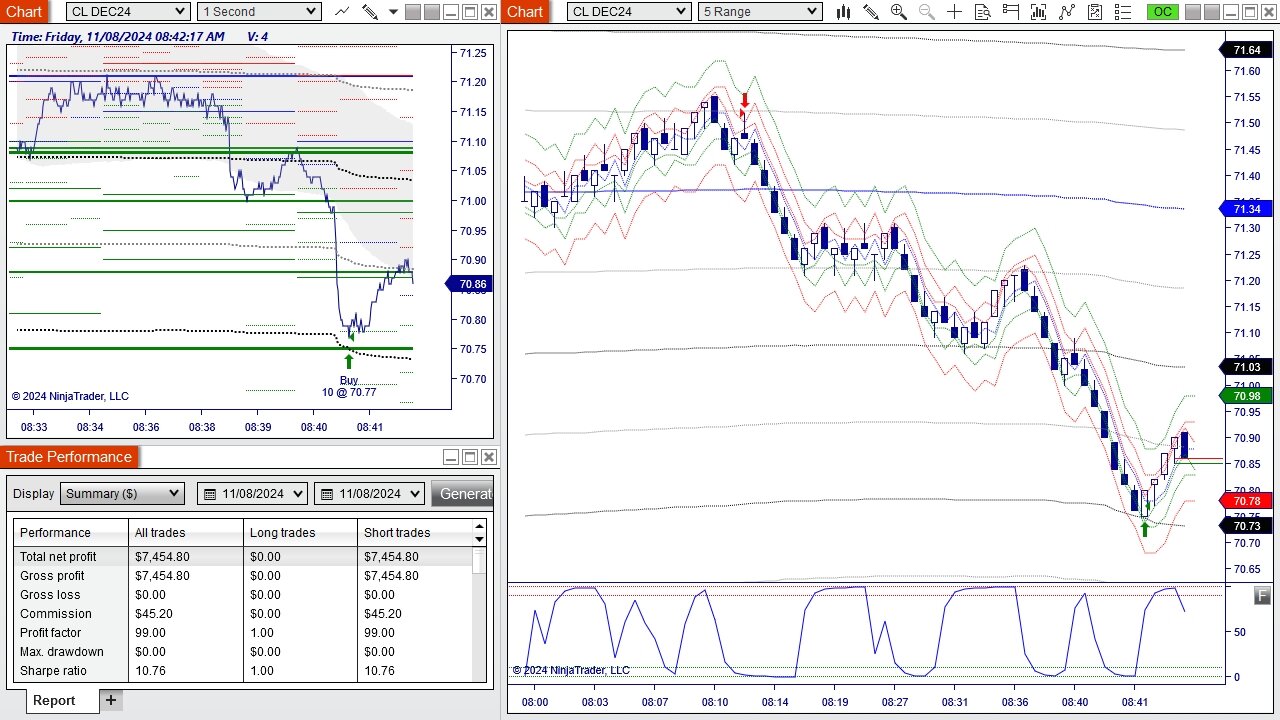
Task: Select the Total net profit row
Action: pyautogui.click(x=243, y=556)
